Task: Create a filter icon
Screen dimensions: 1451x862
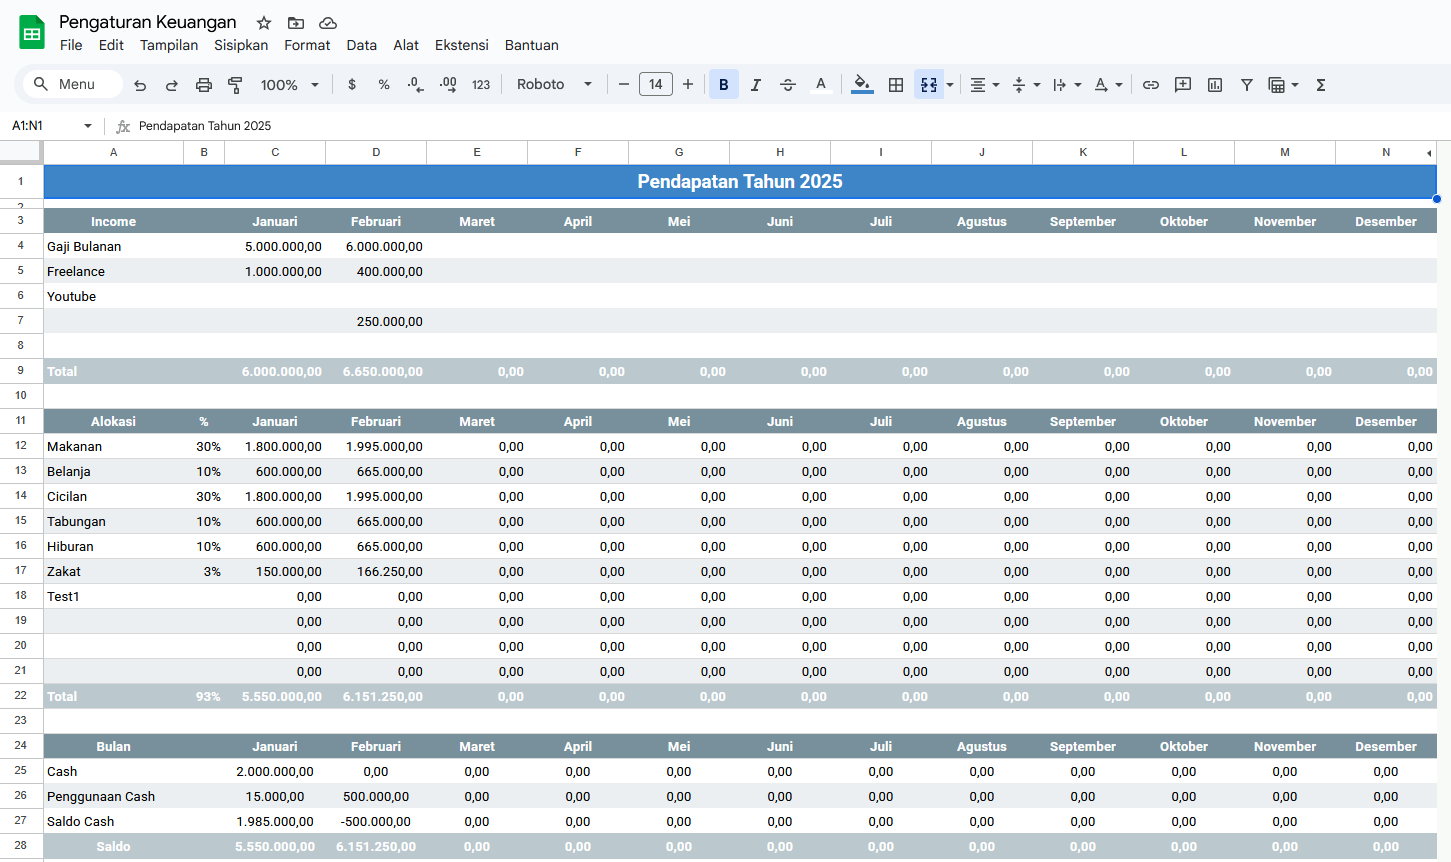Action: pyautogui.click(x=1247, y=85)
